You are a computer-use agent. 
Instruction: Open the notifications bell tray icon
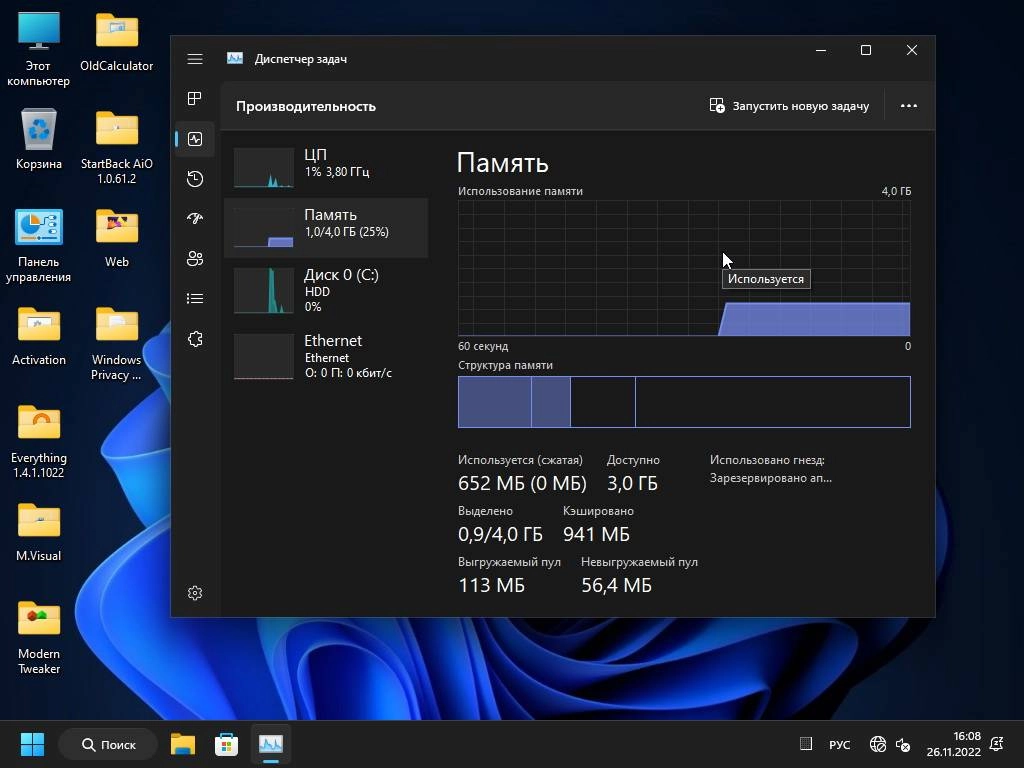(997, 744)
